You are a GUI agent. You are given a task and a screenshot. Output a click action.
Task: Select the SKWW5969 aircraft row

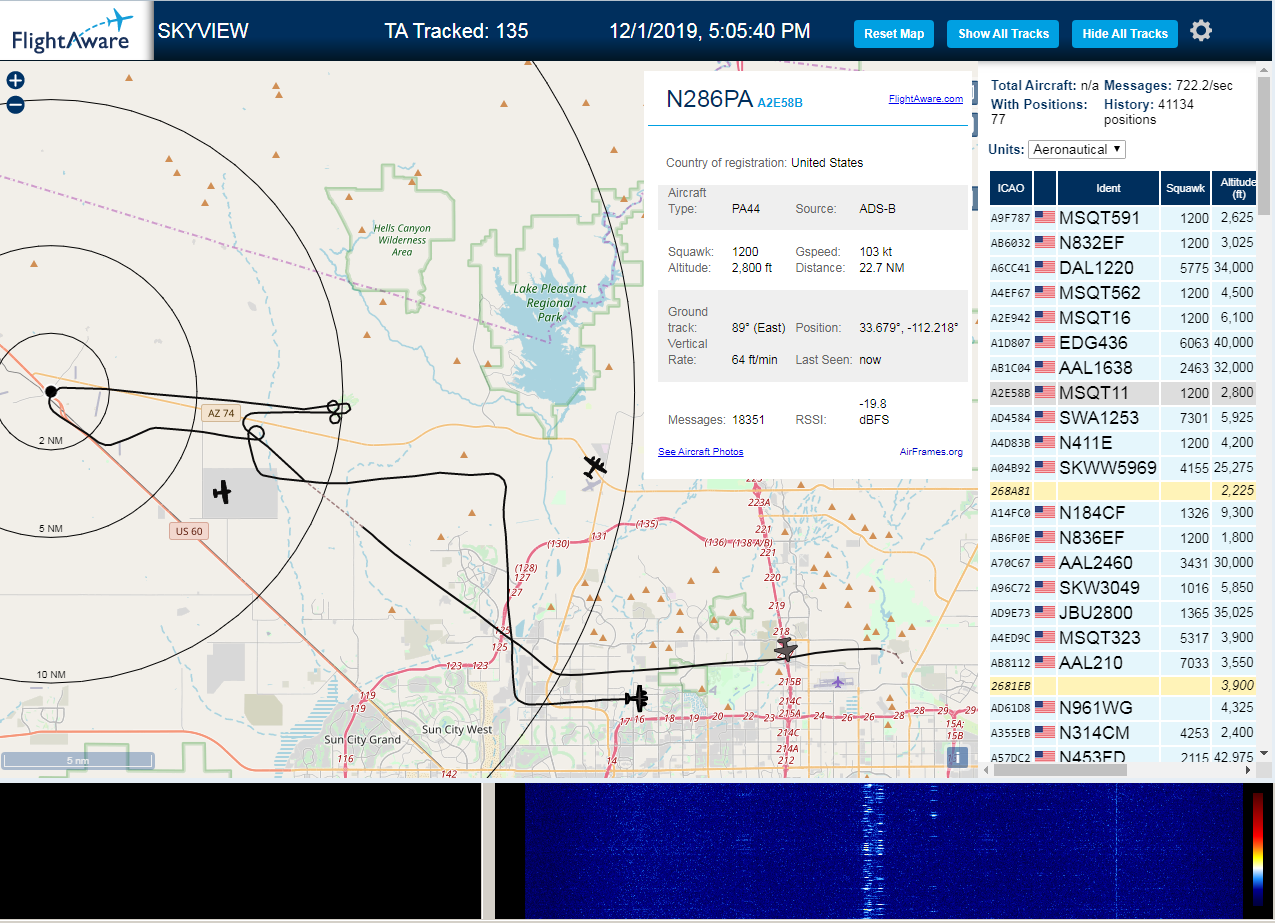(1123, 467)
